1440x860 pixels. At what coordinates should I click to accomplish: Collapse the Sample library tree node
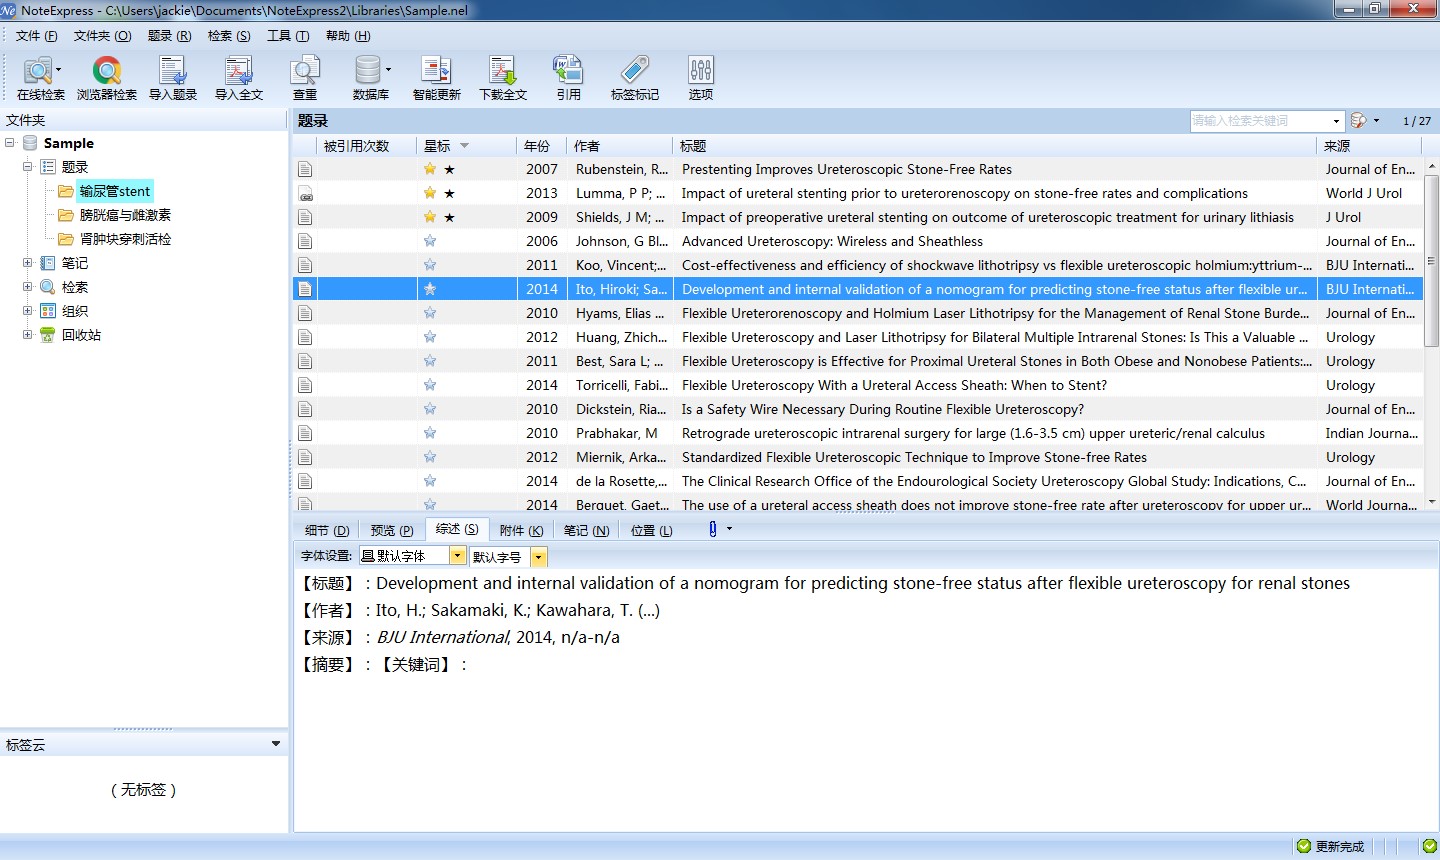[x=10, y=143]
